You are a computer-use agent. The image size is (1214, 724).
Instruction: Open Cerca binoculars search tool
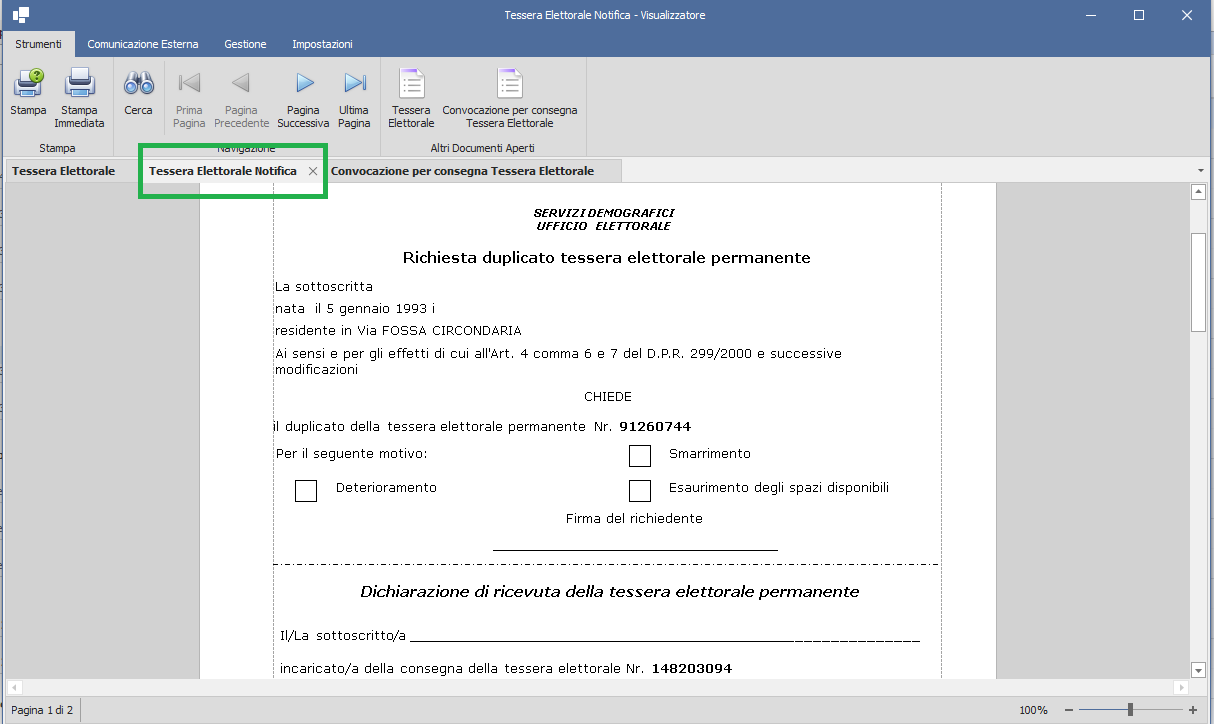(138, 83)
